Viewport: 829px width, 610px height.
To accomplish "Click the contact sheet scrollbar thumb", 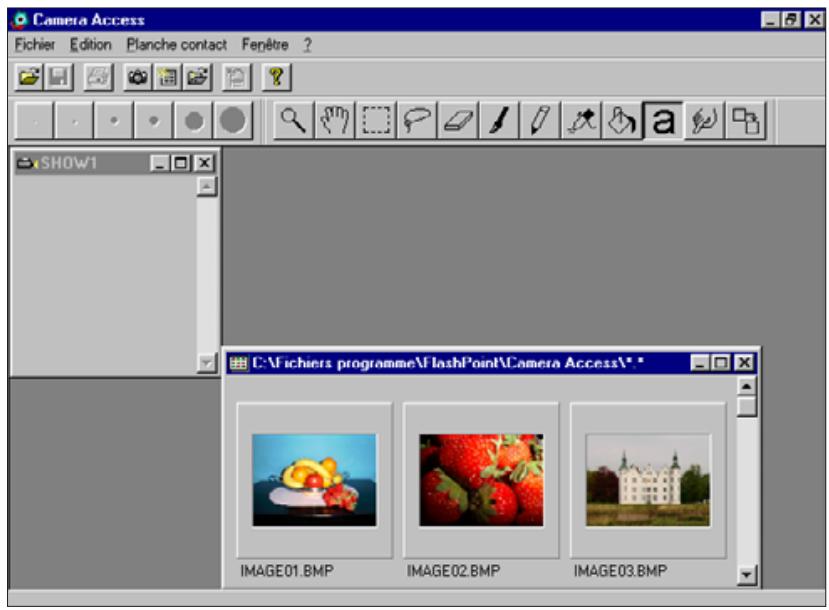I will pos(747,407).
